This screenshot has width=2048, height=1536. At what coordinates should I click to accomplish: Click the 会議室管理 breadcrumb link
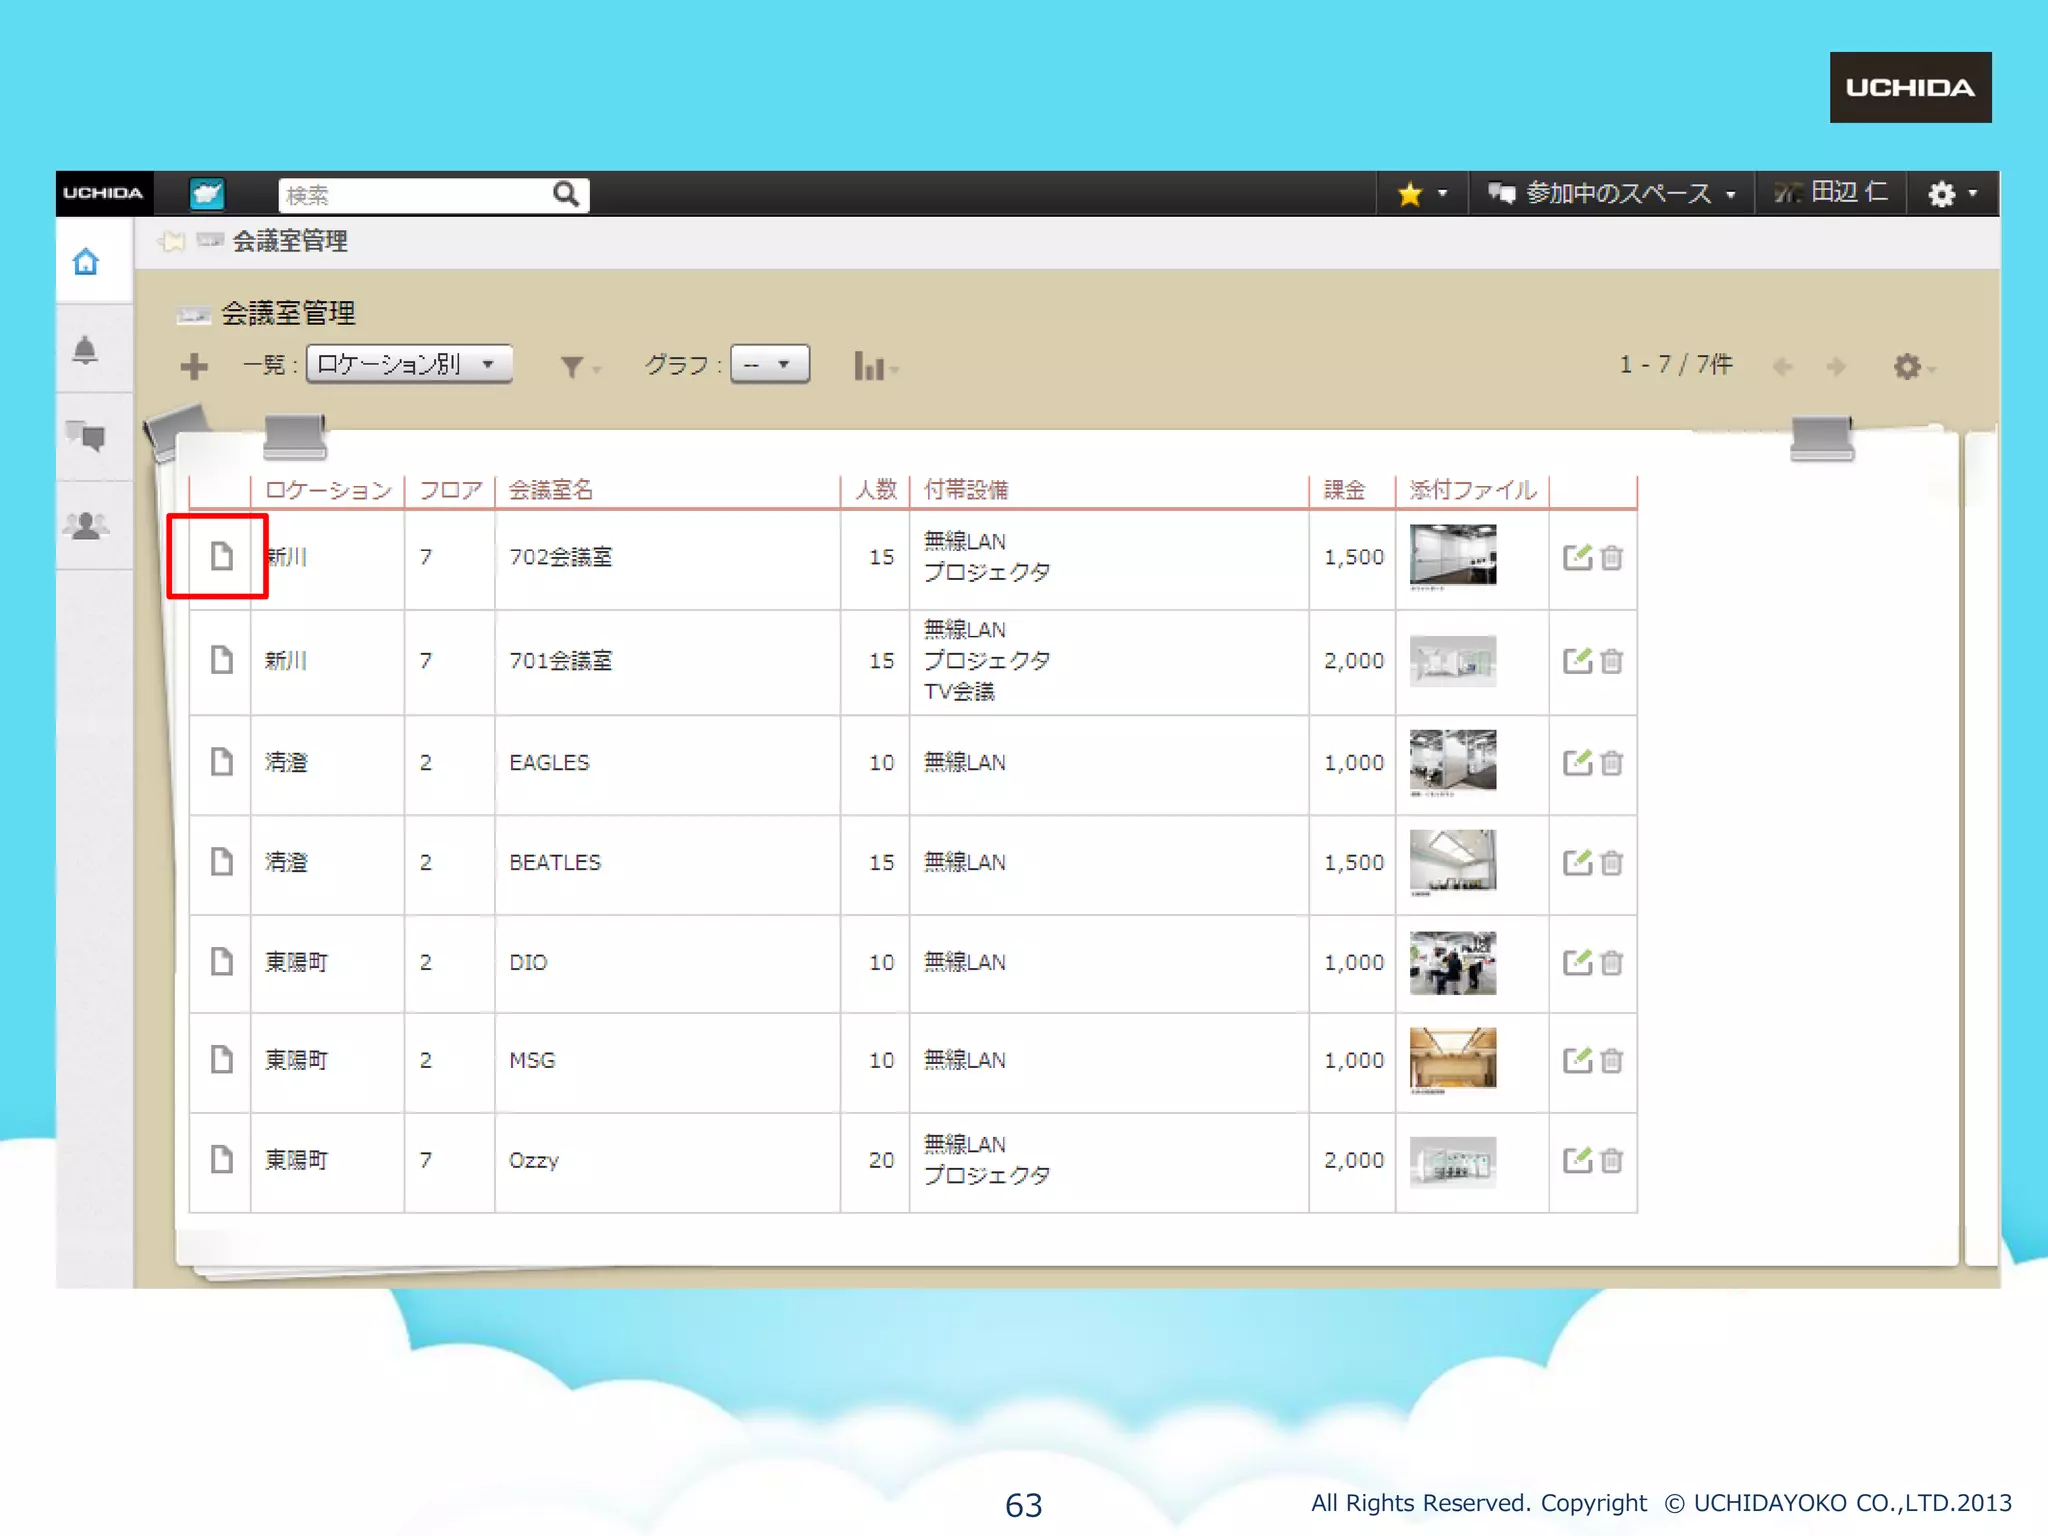290,241
